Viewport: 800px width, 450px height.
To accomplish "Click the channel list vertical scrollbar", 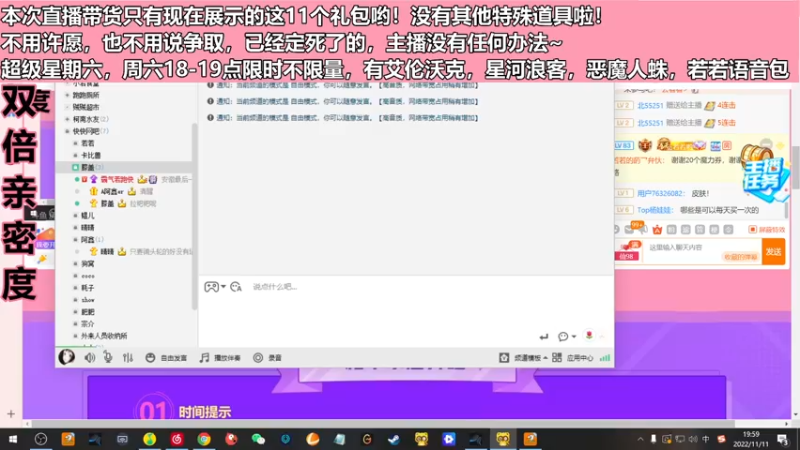I will 194,217.
